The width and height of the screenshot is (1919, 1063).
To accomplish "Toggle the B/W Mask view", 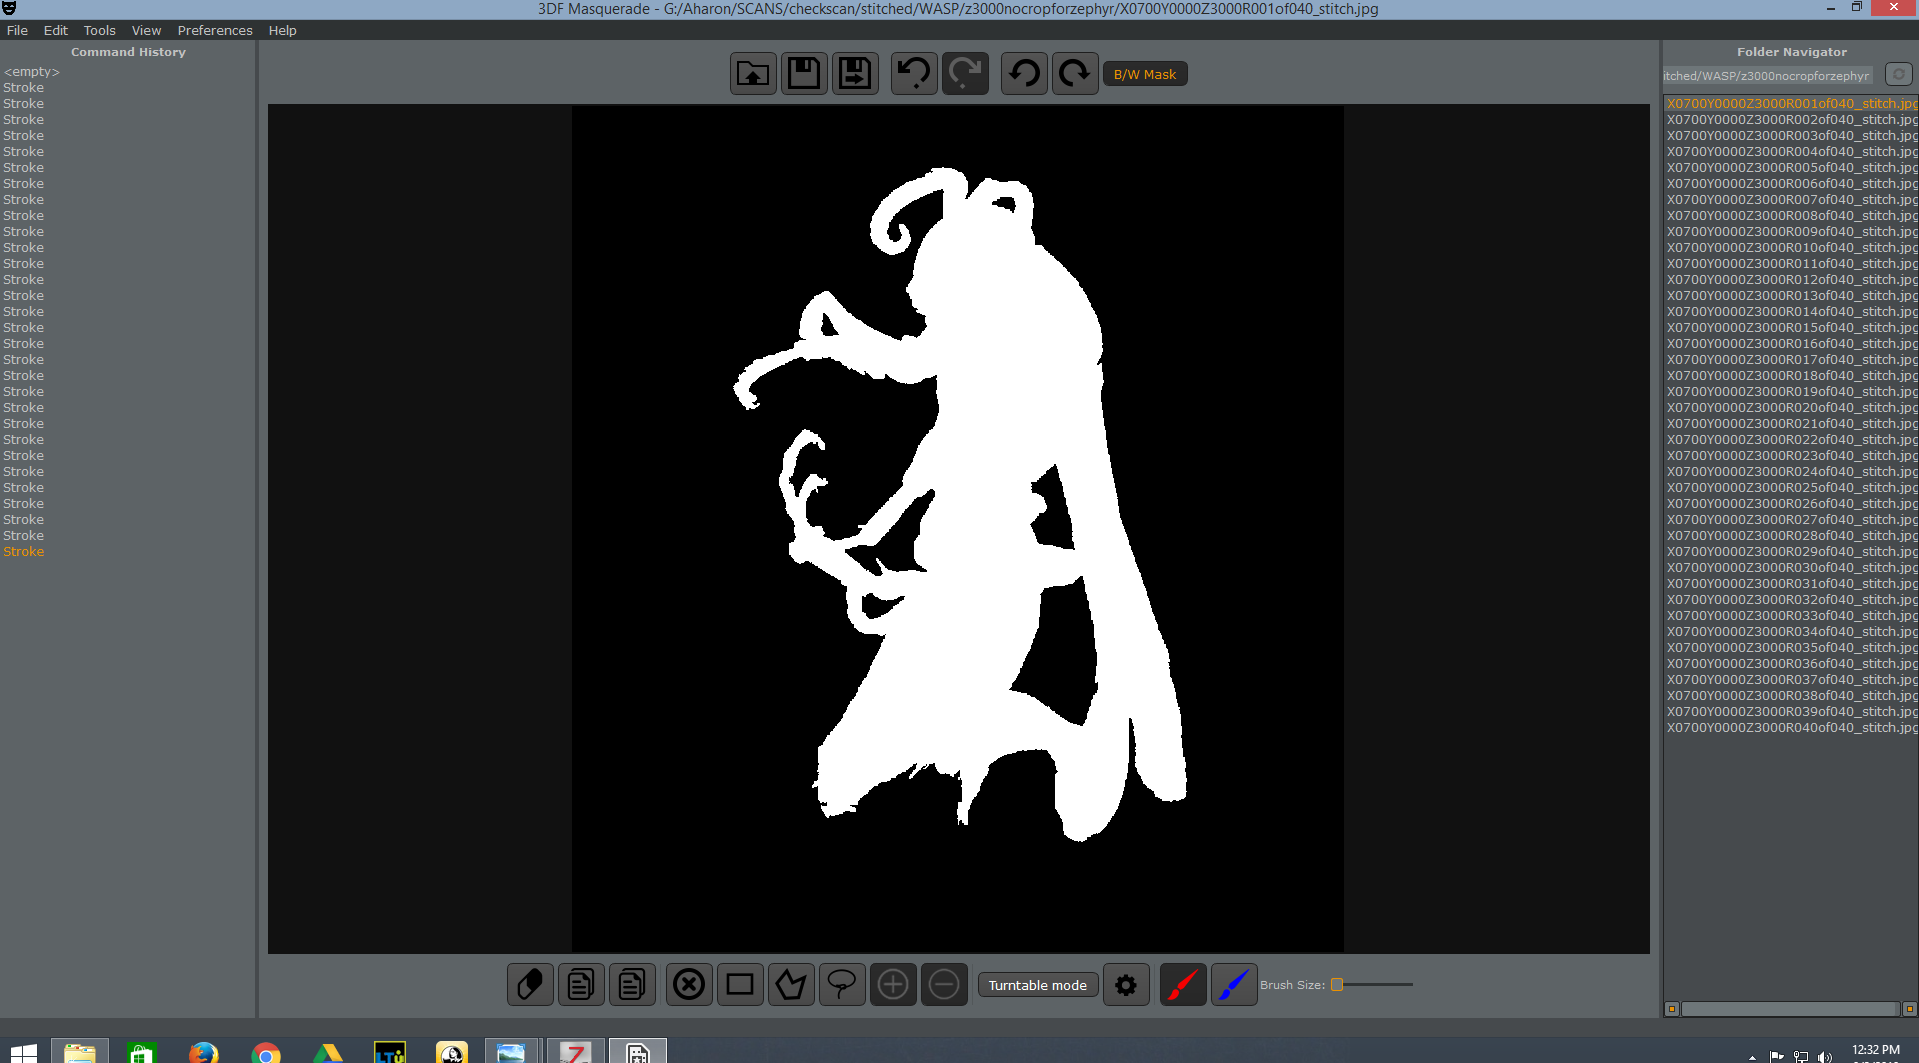I will (x=1145, y=75).
